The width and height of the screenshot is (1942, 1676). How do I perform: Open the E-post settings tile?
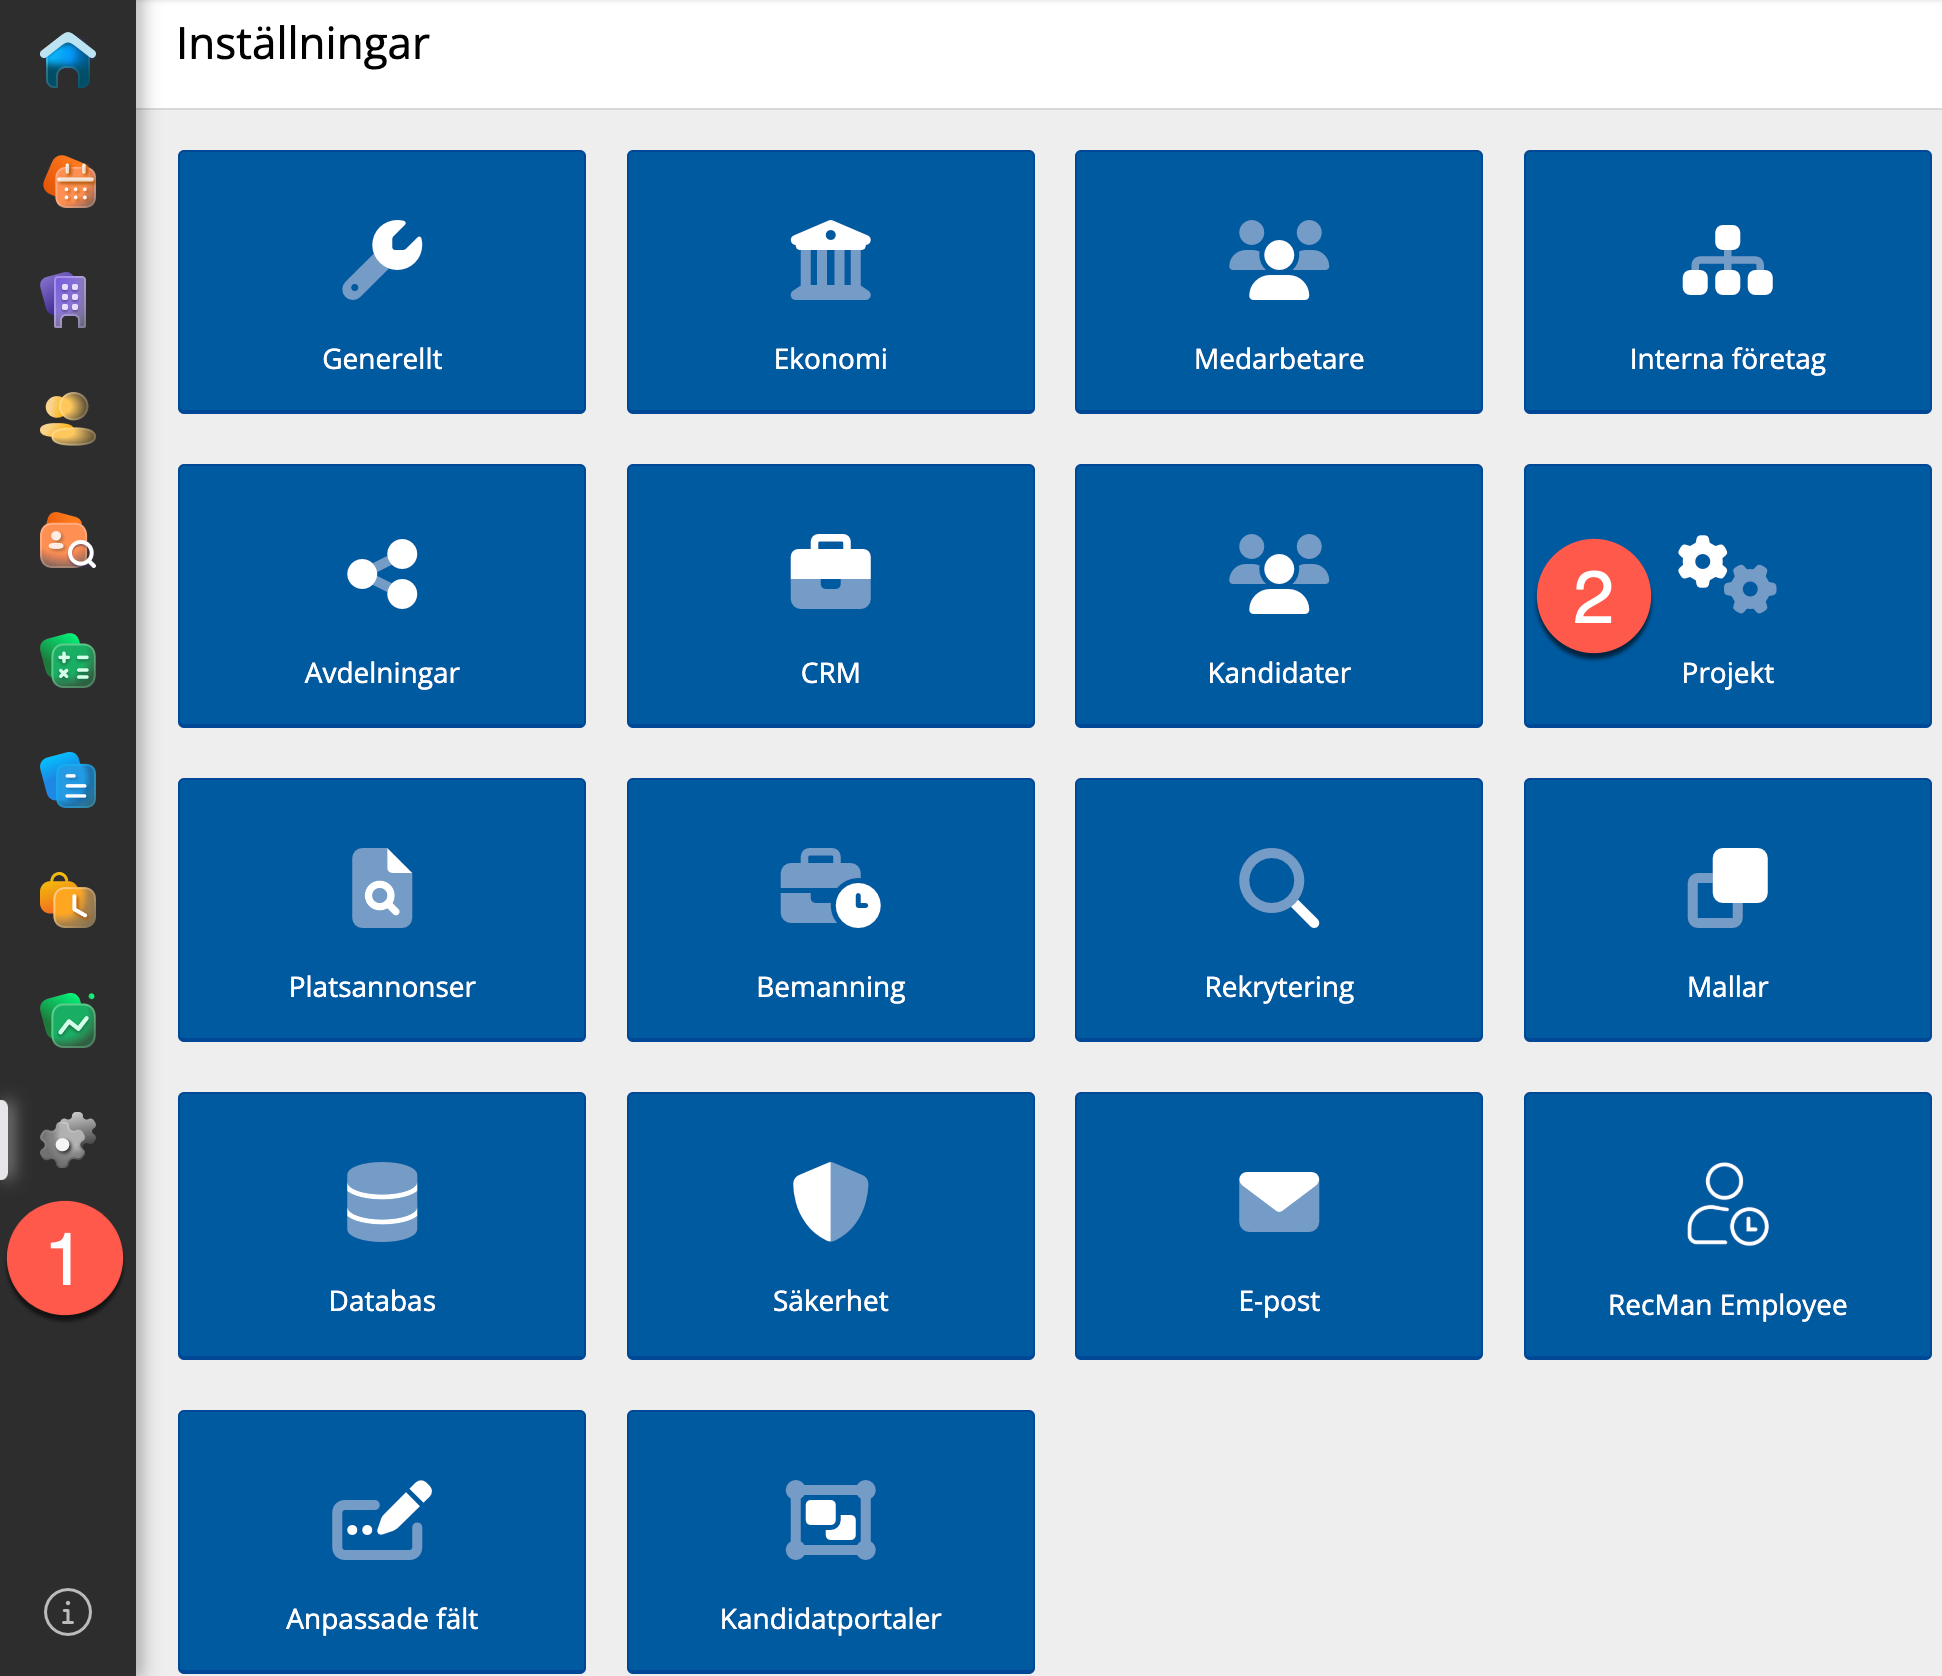tap(1278, 1225)
